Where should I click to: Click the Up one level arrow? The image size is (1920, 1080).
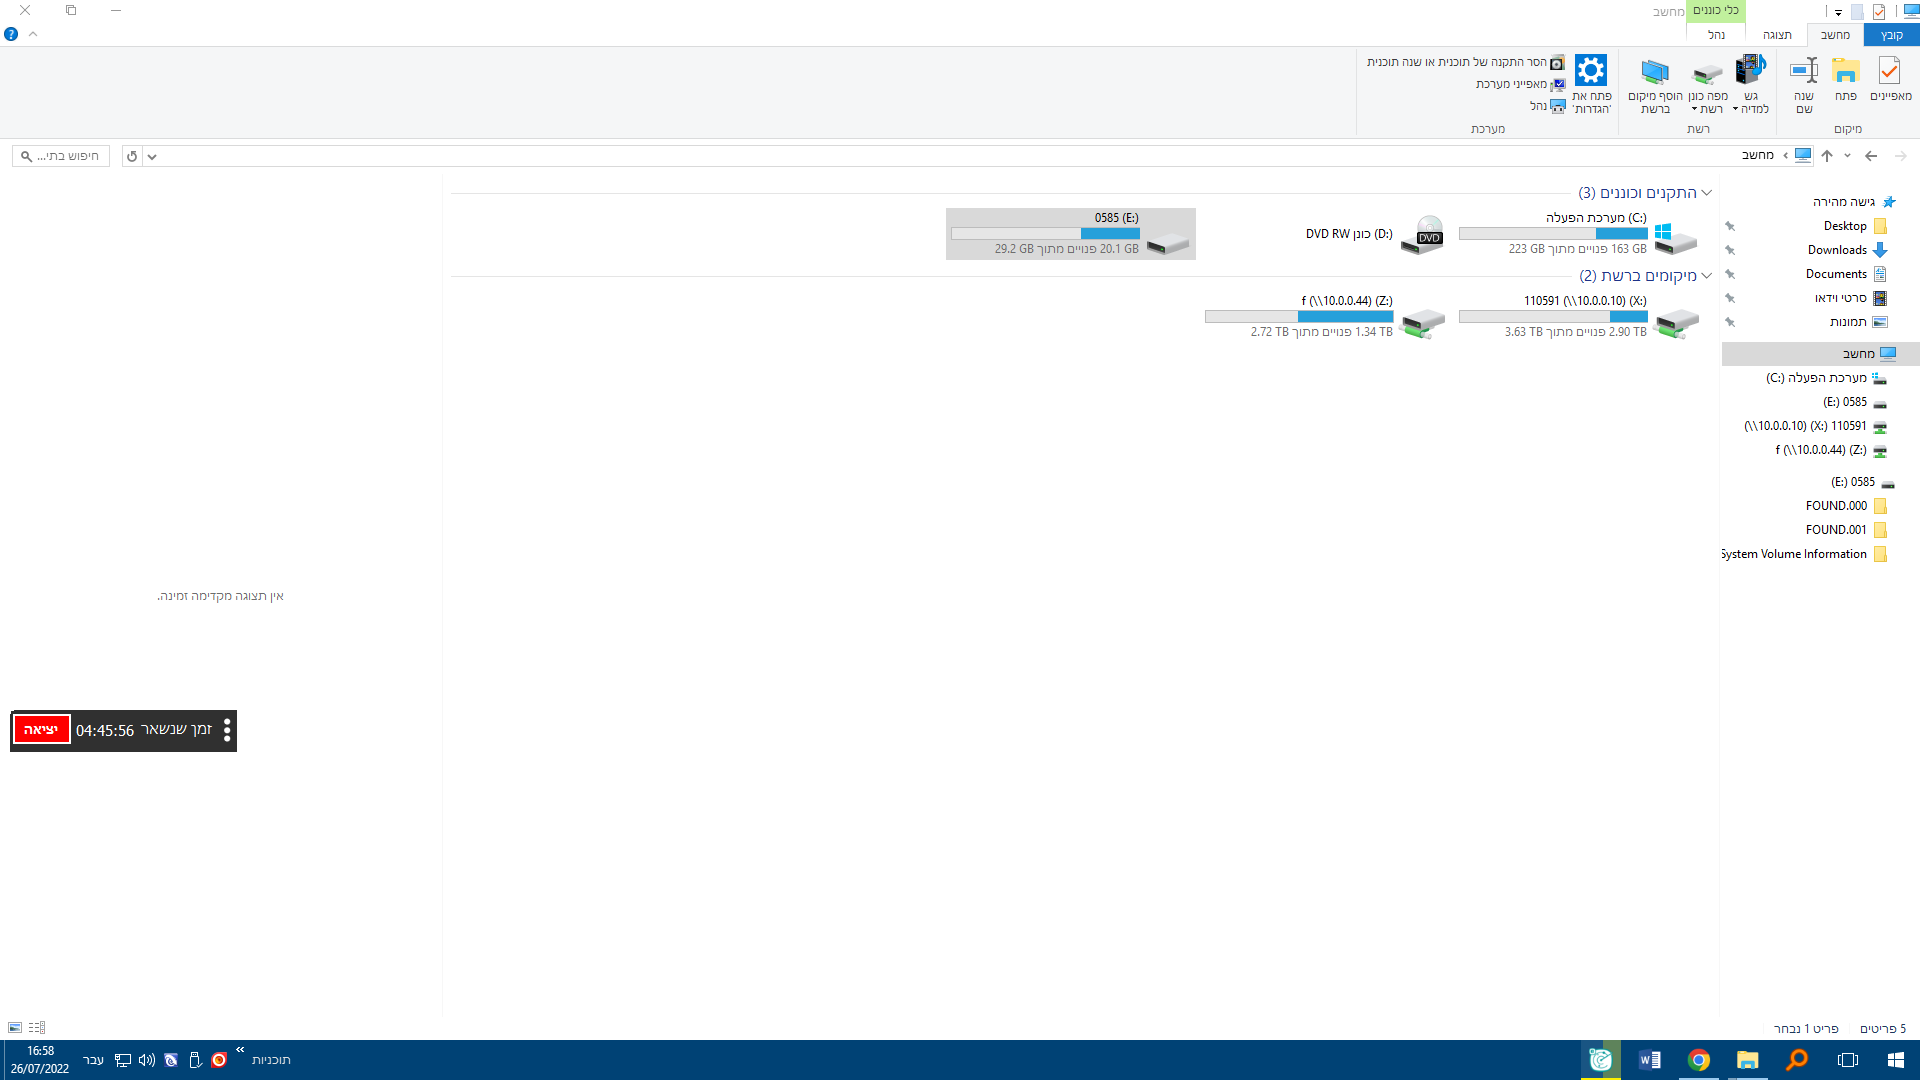1827,156
